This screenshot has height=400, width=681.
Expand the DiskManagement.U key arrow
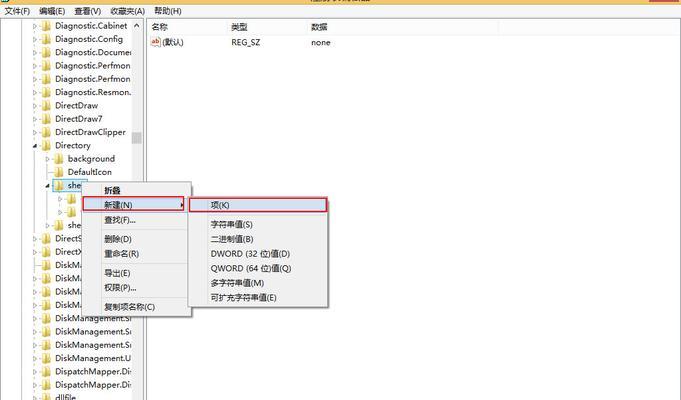(x=35, y=359)
